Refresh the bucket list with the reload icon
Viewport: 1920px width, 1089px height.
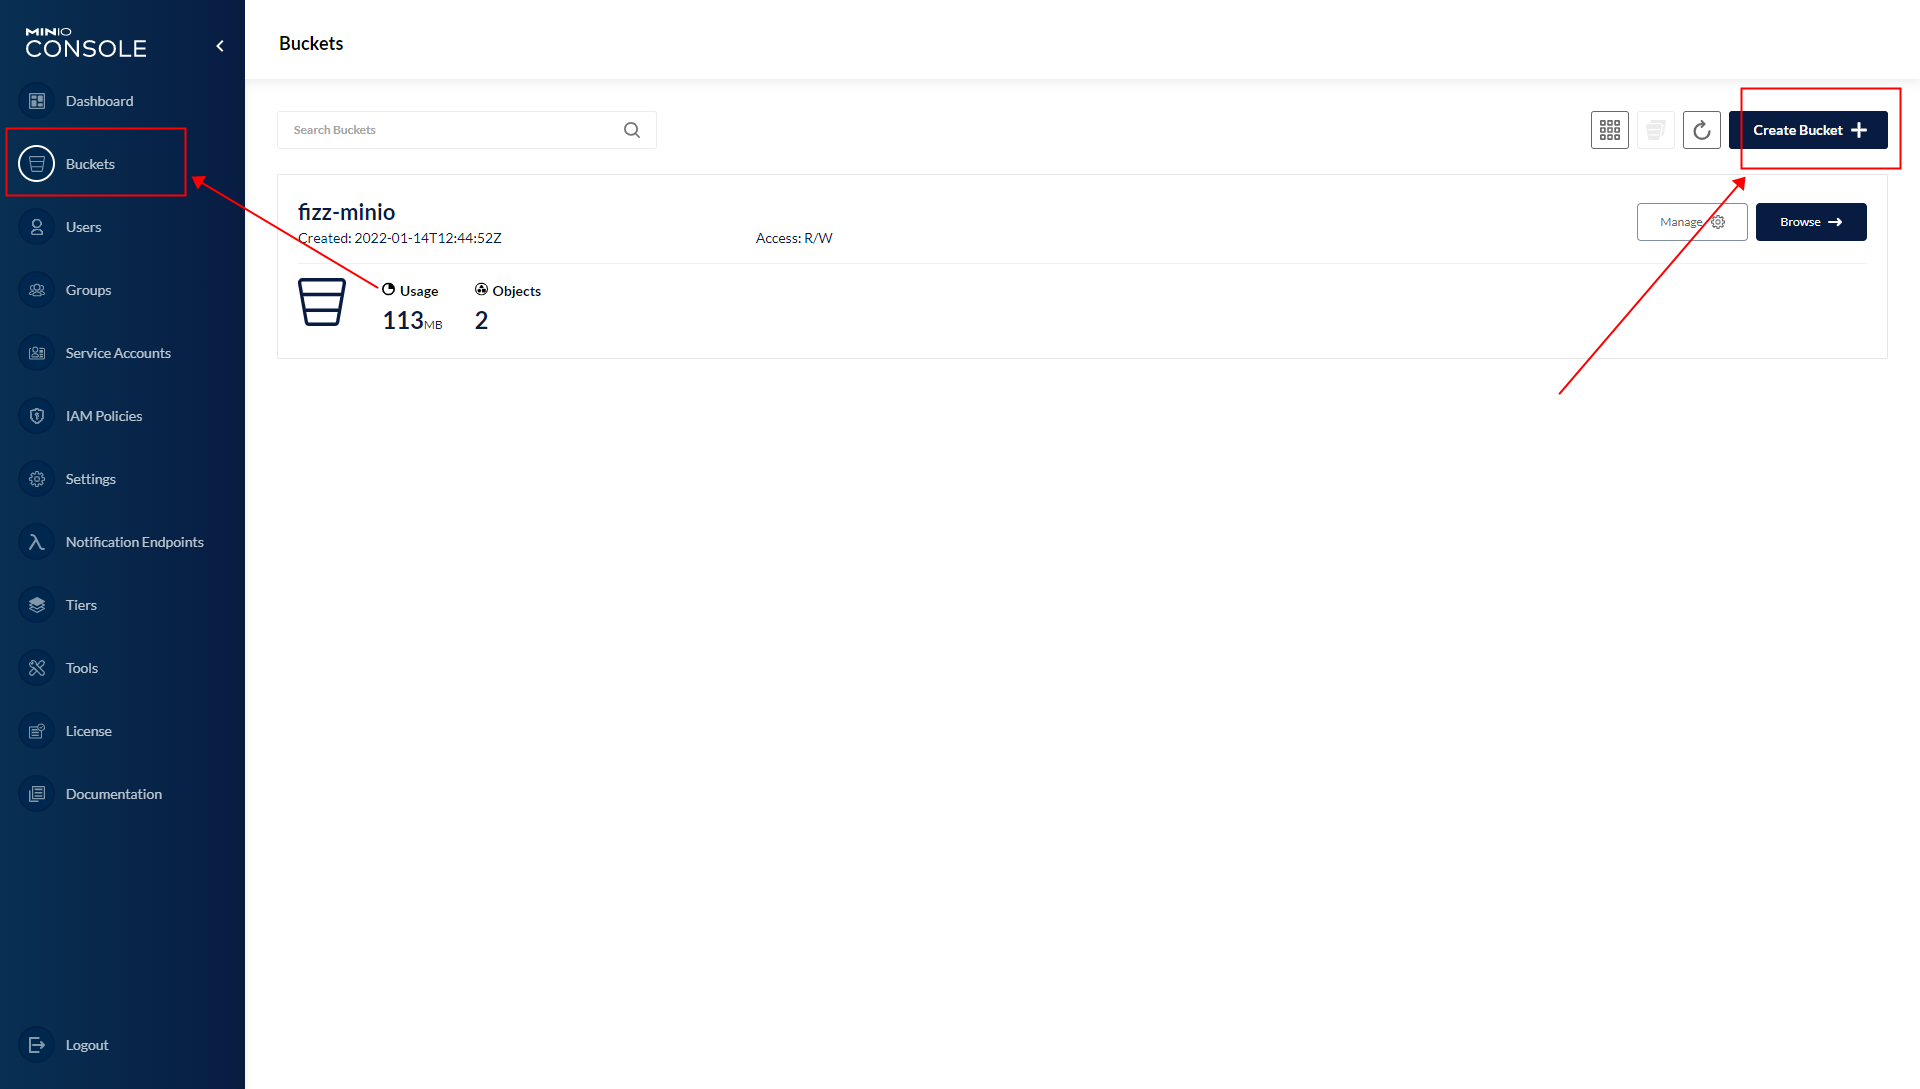coord(1702,130)
